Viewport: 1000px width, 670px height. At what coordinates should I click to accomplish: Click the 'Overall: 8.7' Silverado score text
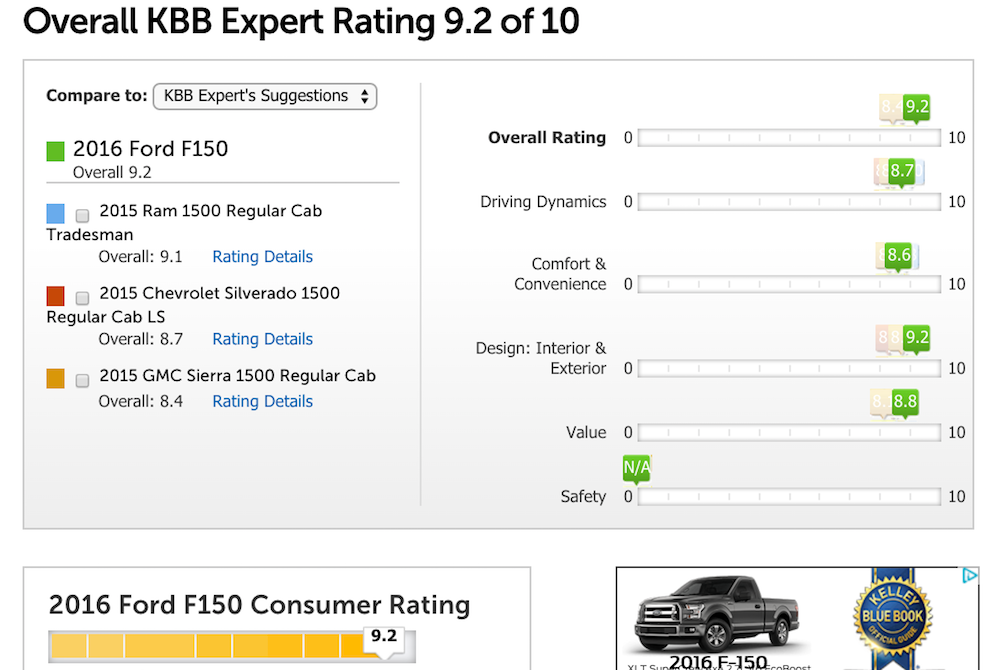pyautogui.click(x=140, y=339)
